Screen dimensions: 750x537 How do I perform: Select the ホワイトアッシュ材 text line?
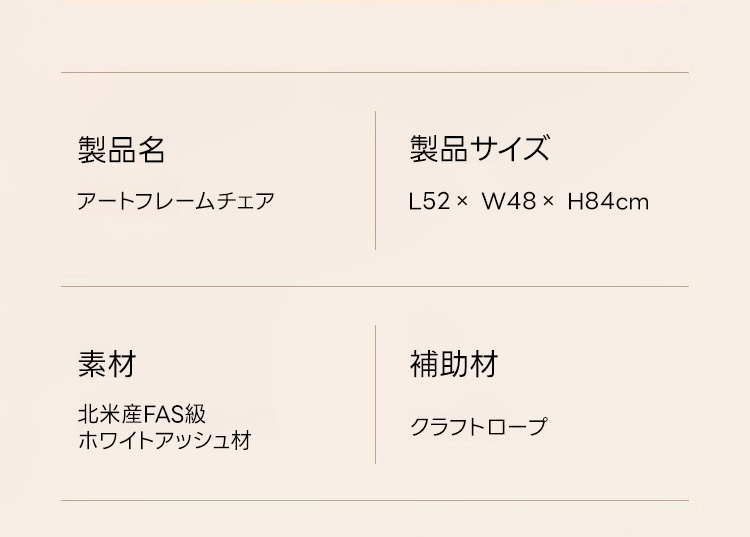(x=164, y=440)
